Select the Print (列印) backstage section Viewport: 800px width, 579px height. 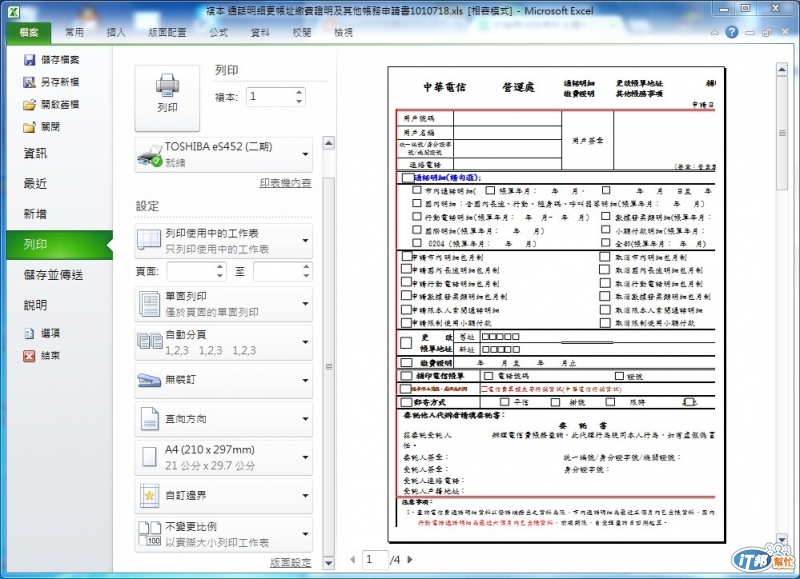59,244
